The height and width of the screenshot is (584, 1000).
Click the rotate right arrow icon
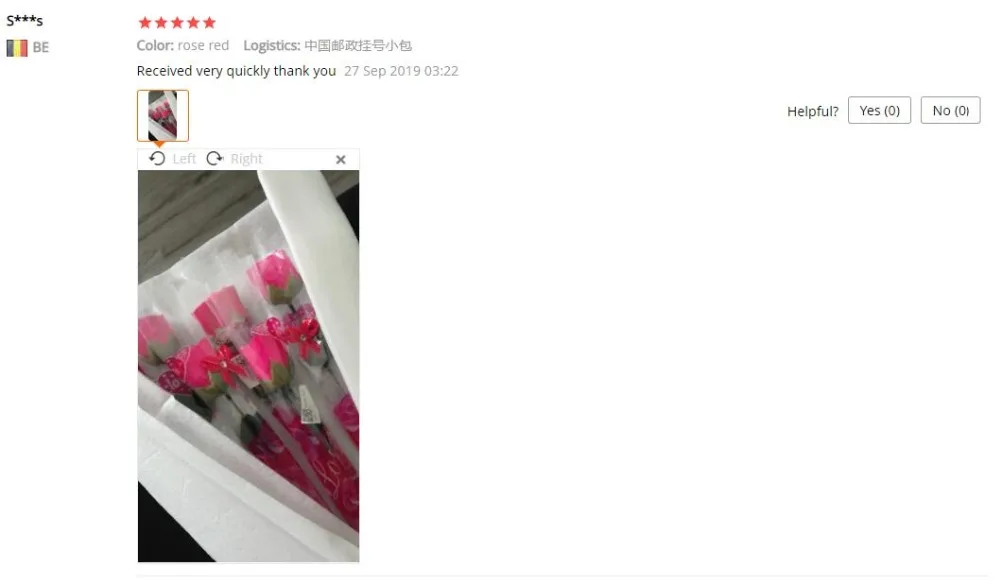click(x=215, y=159)
